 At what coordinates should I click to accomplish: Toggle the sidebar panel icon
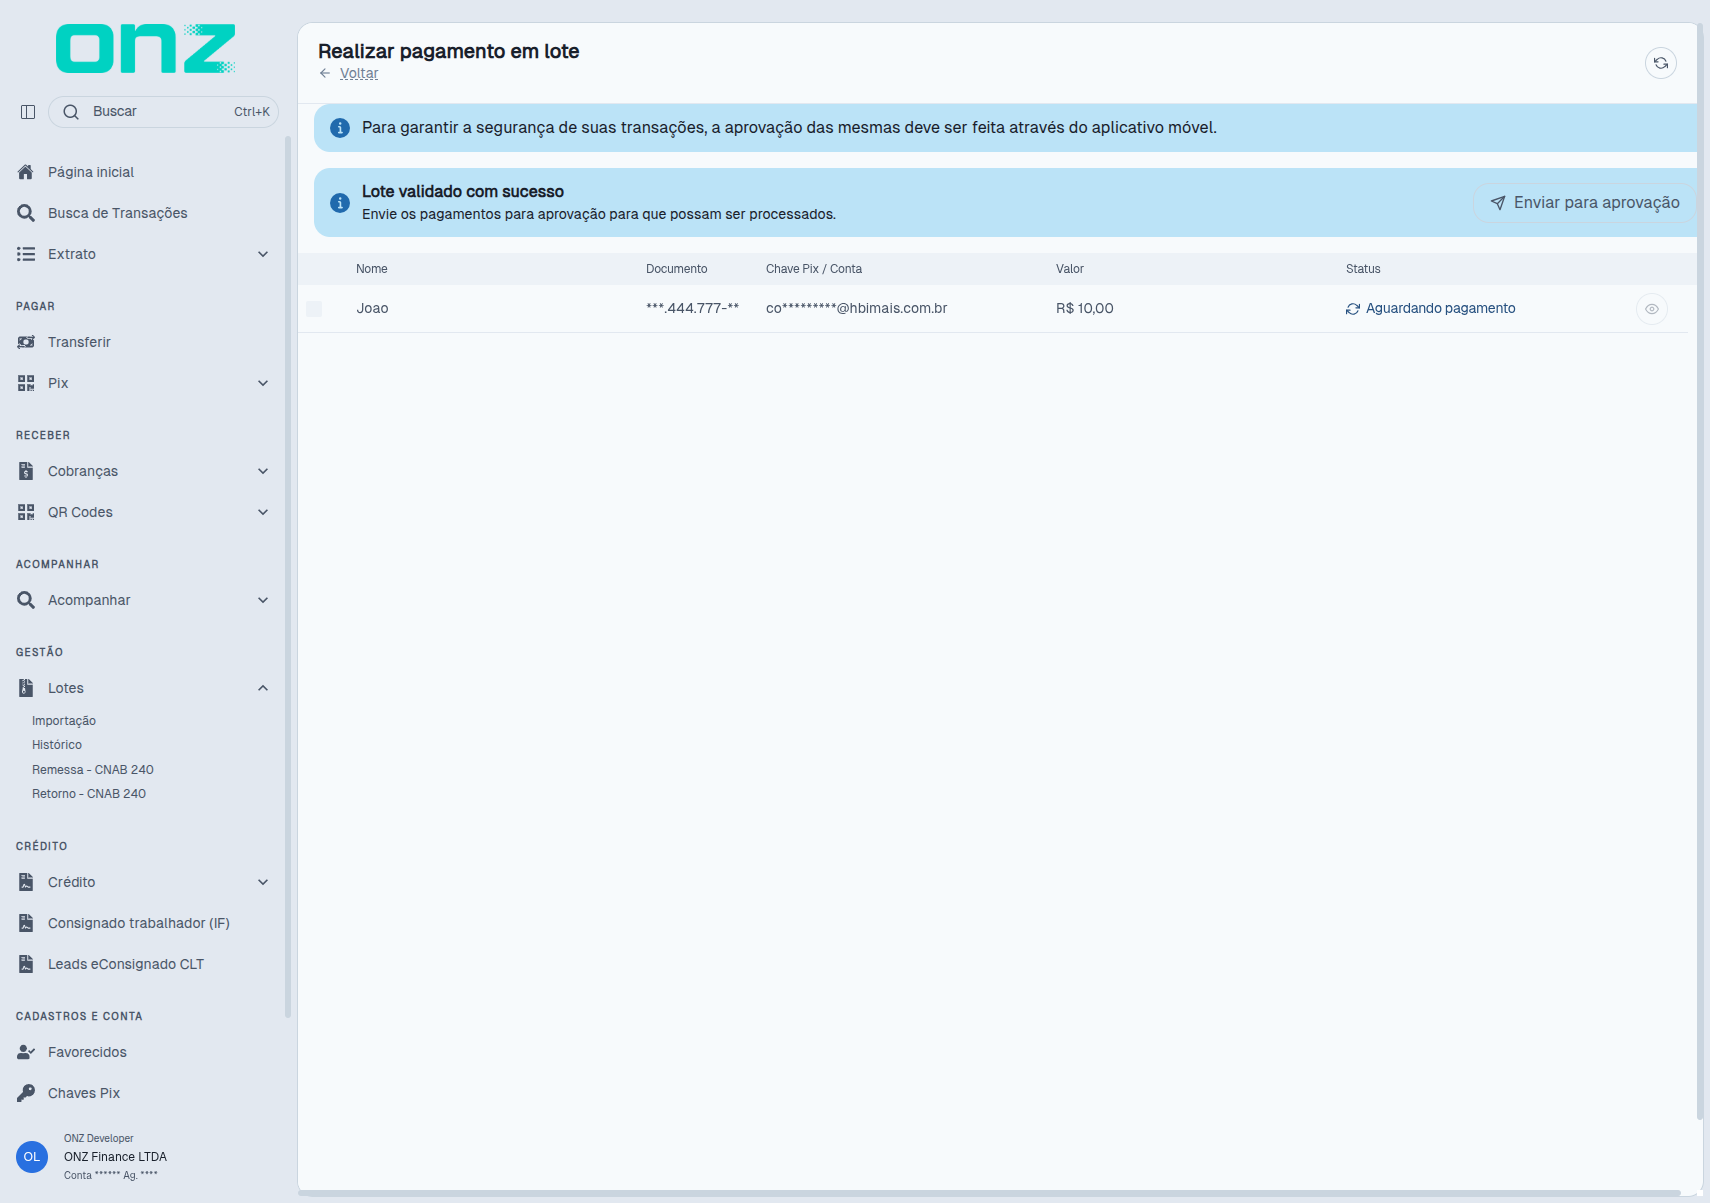click(x=28, y=112)
